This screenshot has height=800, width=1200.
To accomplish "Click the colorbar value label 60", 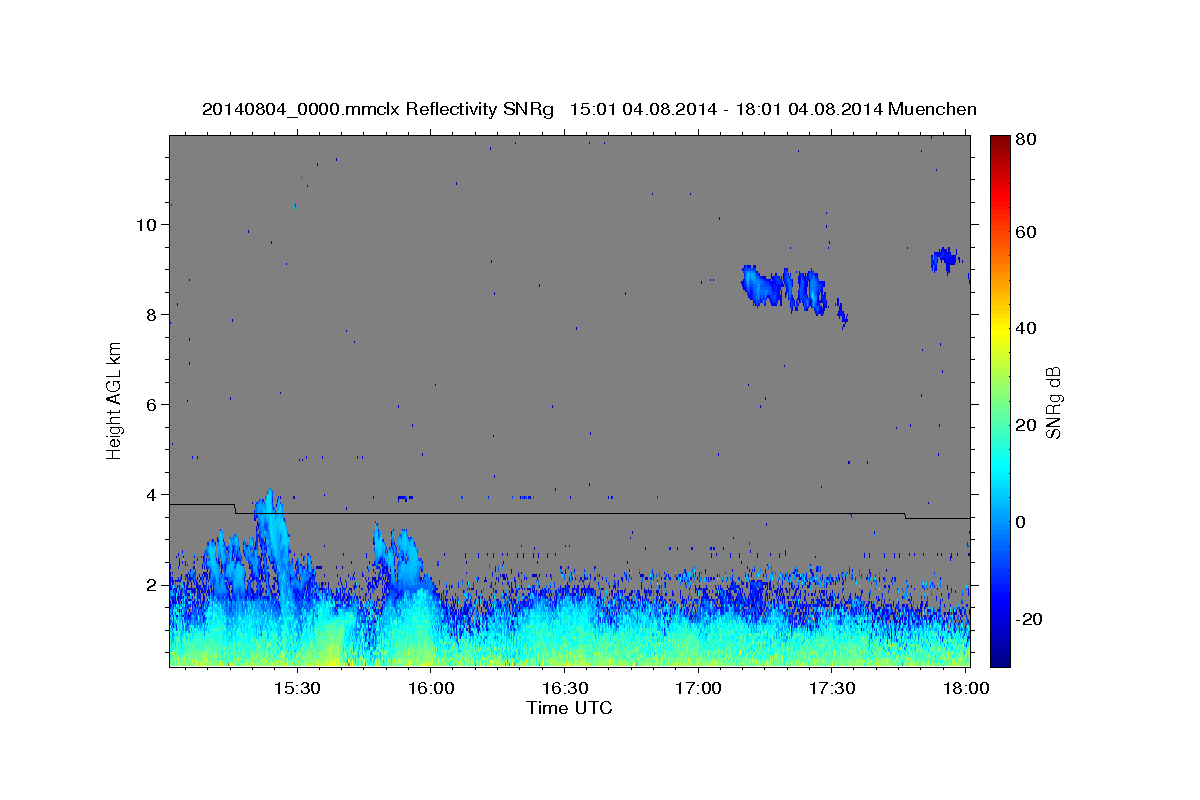I will [x=1027, y=232].
